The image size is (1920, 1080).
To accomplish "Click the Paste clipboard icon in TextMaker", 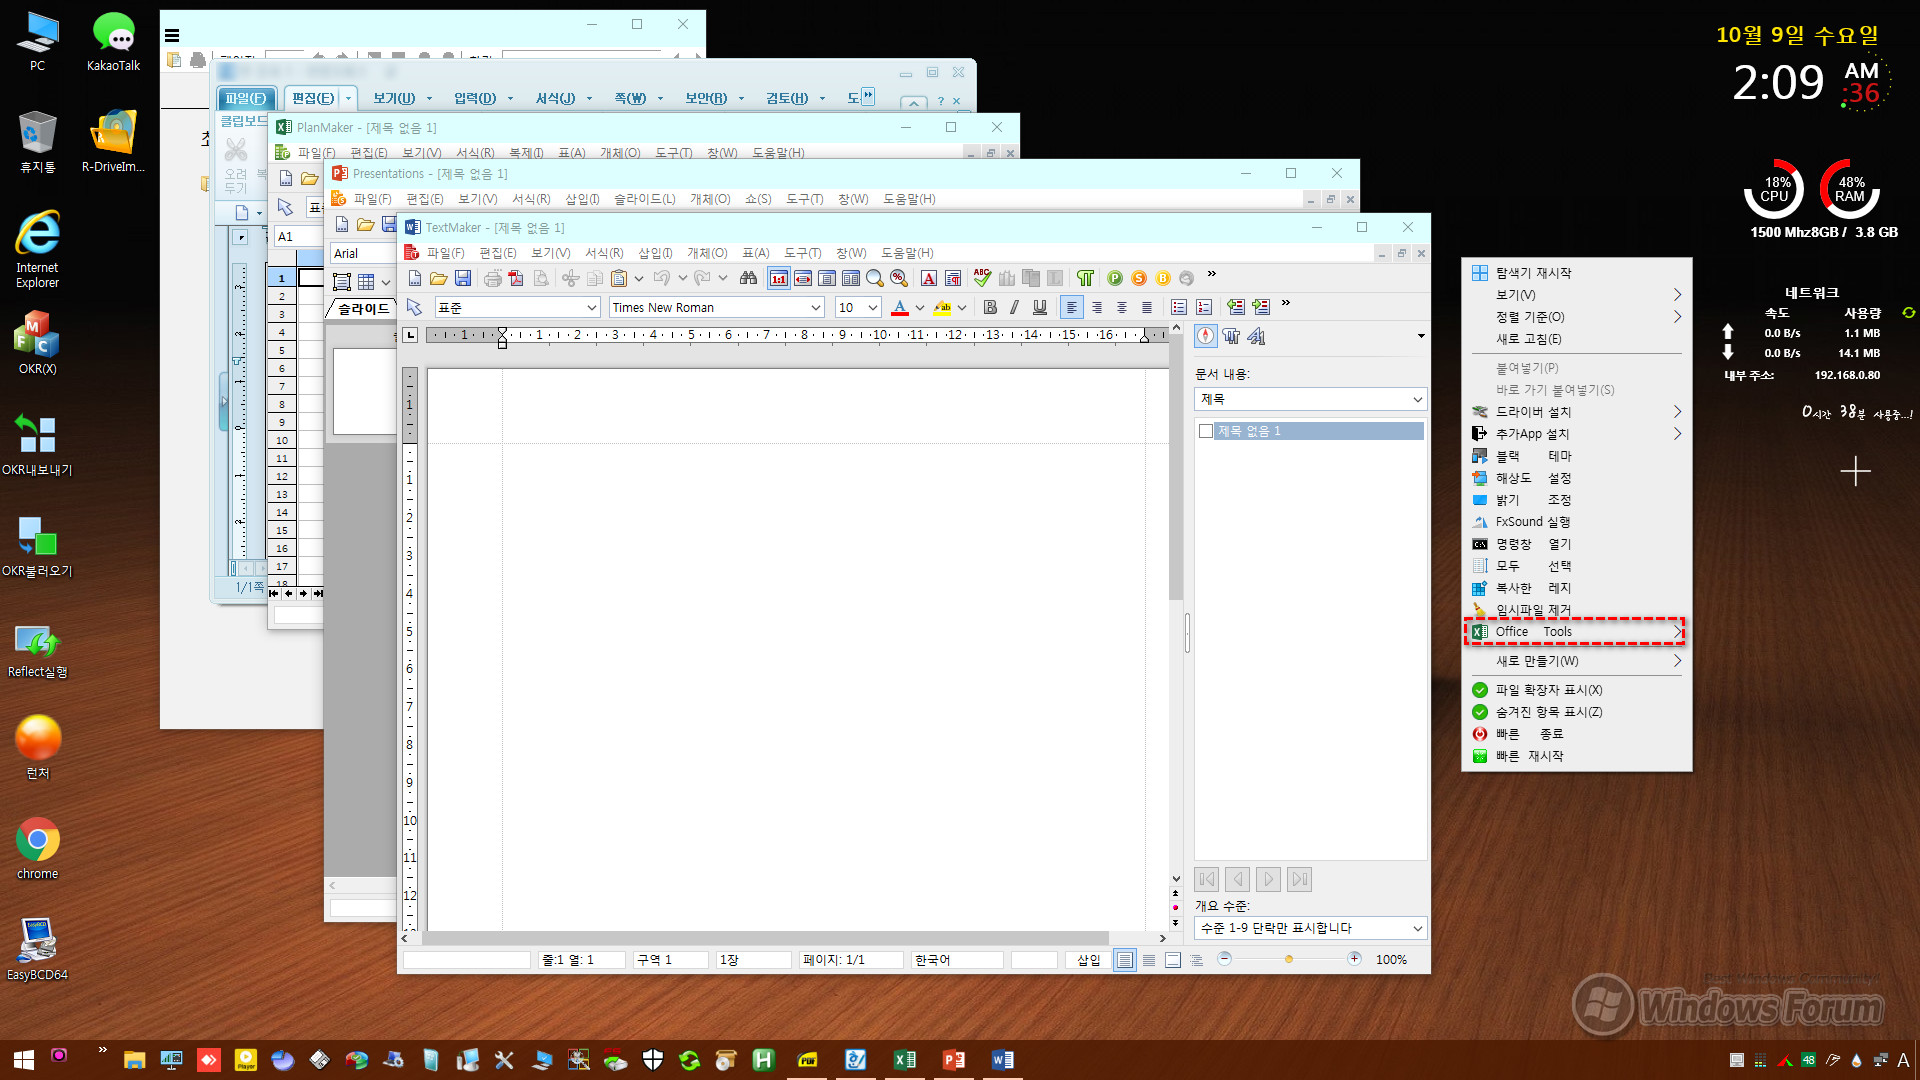I will 619,278.
